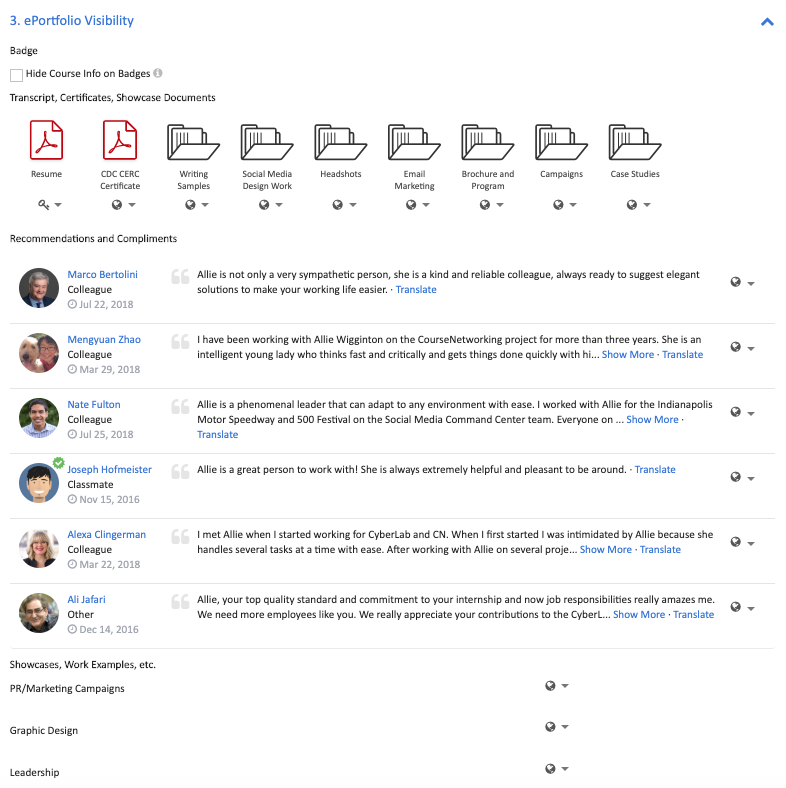Show More of Alexa Clingerman's recommendation
Image resolution: width=786 pixels, height=788 pixels.
pyautogui.click(x=606, y=549)
